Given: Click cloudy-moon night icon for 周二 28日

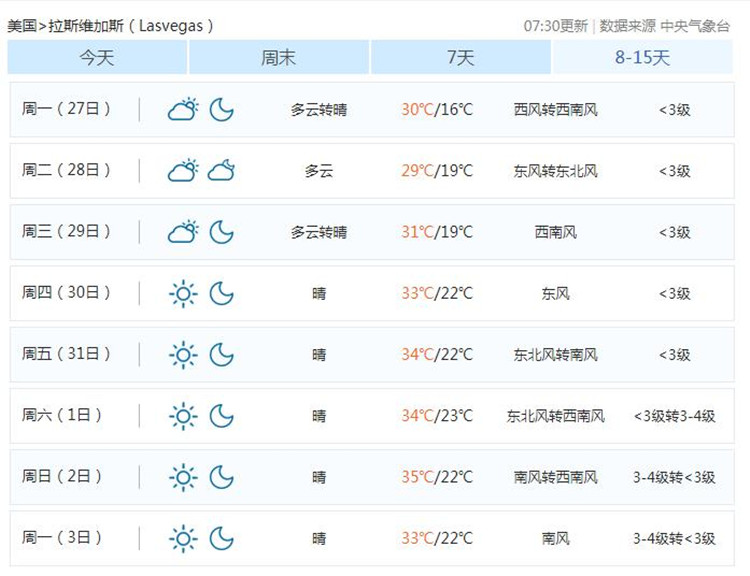Looking at the screenshot, I should [x=221, y=170].
